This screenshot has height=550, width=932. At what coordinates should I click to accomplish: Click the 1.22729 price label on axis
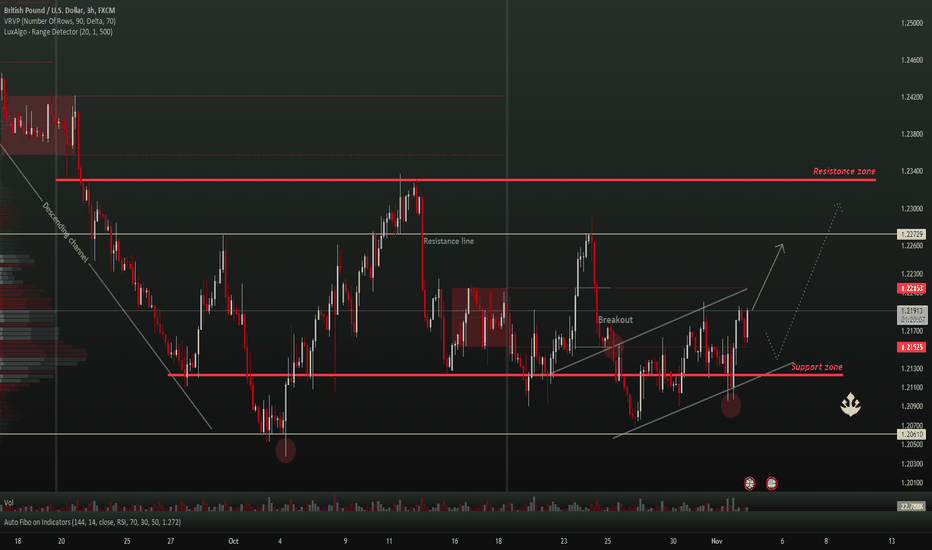[912, 234]
